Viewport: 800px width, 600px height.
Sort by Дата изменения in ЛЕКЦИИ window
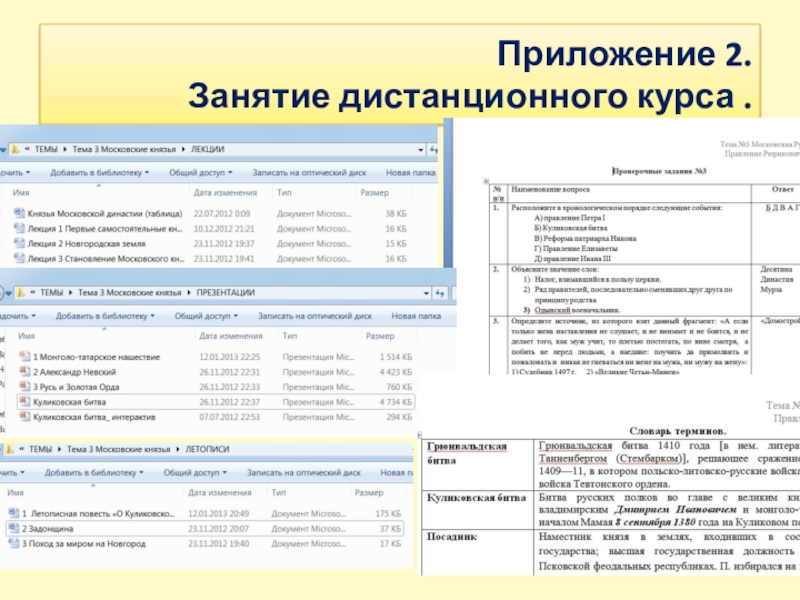click(x=225, y=192)
